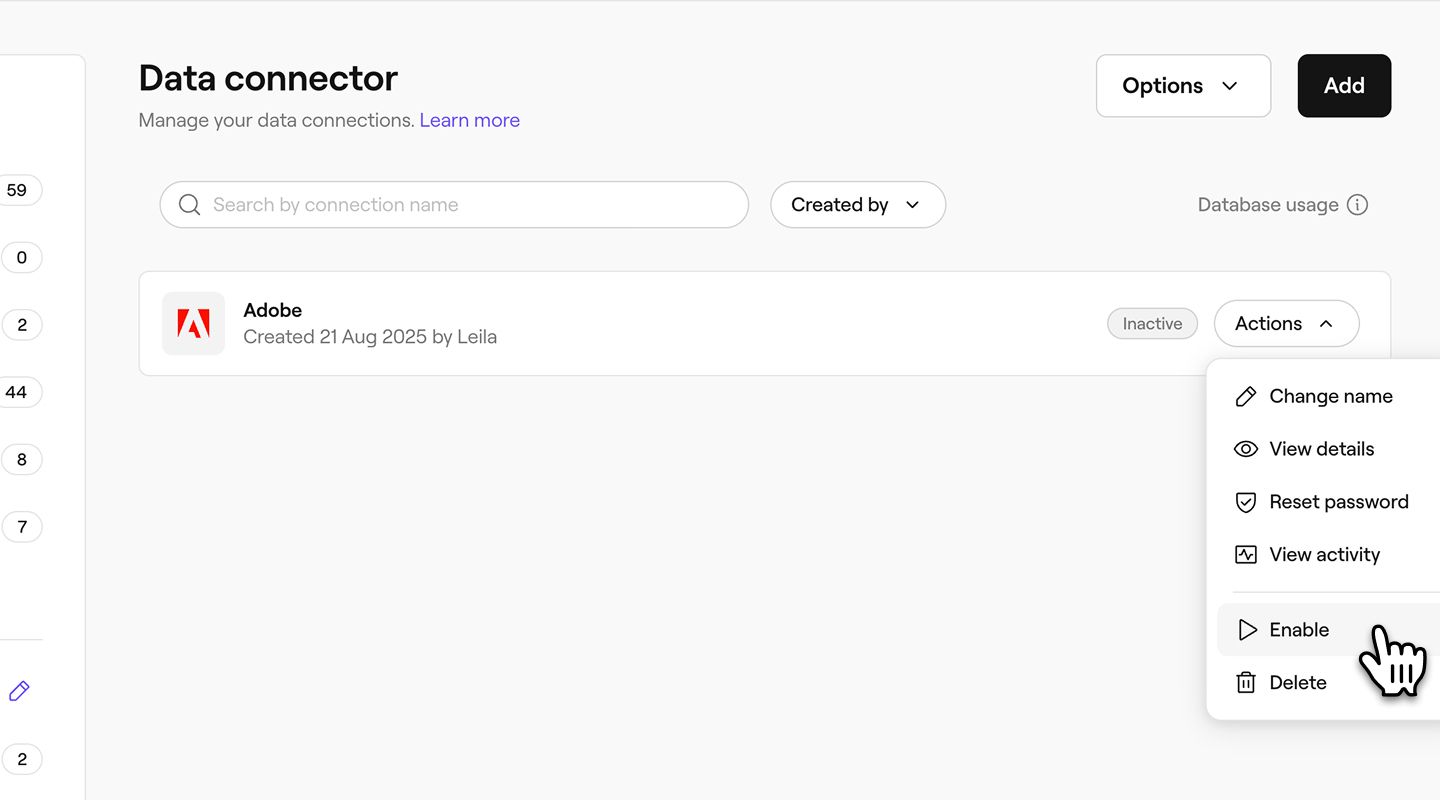Expand the Created by filter
The image size is (1440, 800).
coord(857,205)
